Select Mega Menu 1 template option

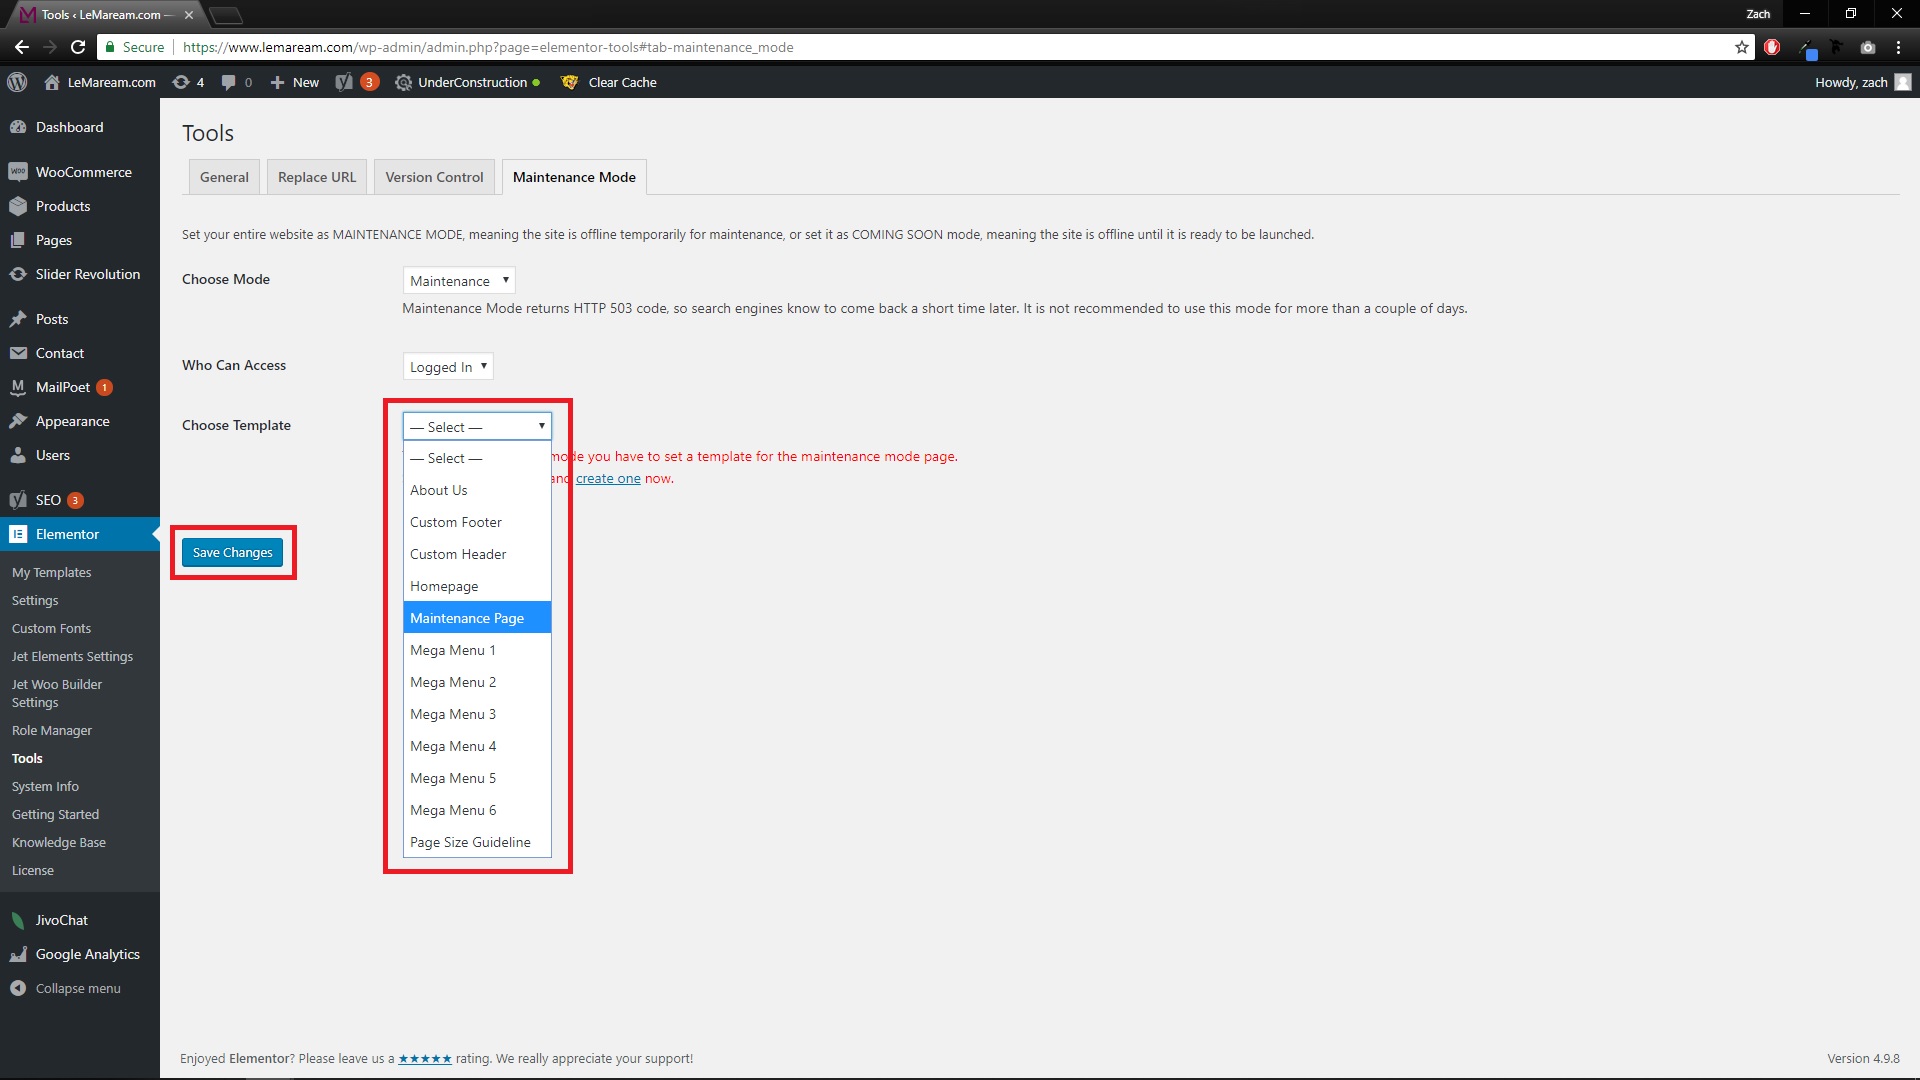(477, 650)
